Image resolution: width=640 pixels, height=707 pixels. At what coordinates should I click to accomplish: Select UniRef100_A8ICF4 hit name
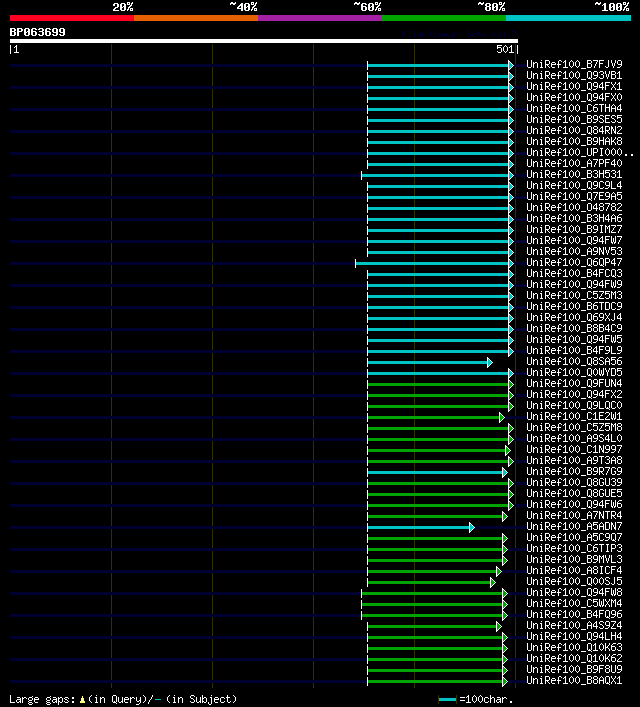[574, 570]
